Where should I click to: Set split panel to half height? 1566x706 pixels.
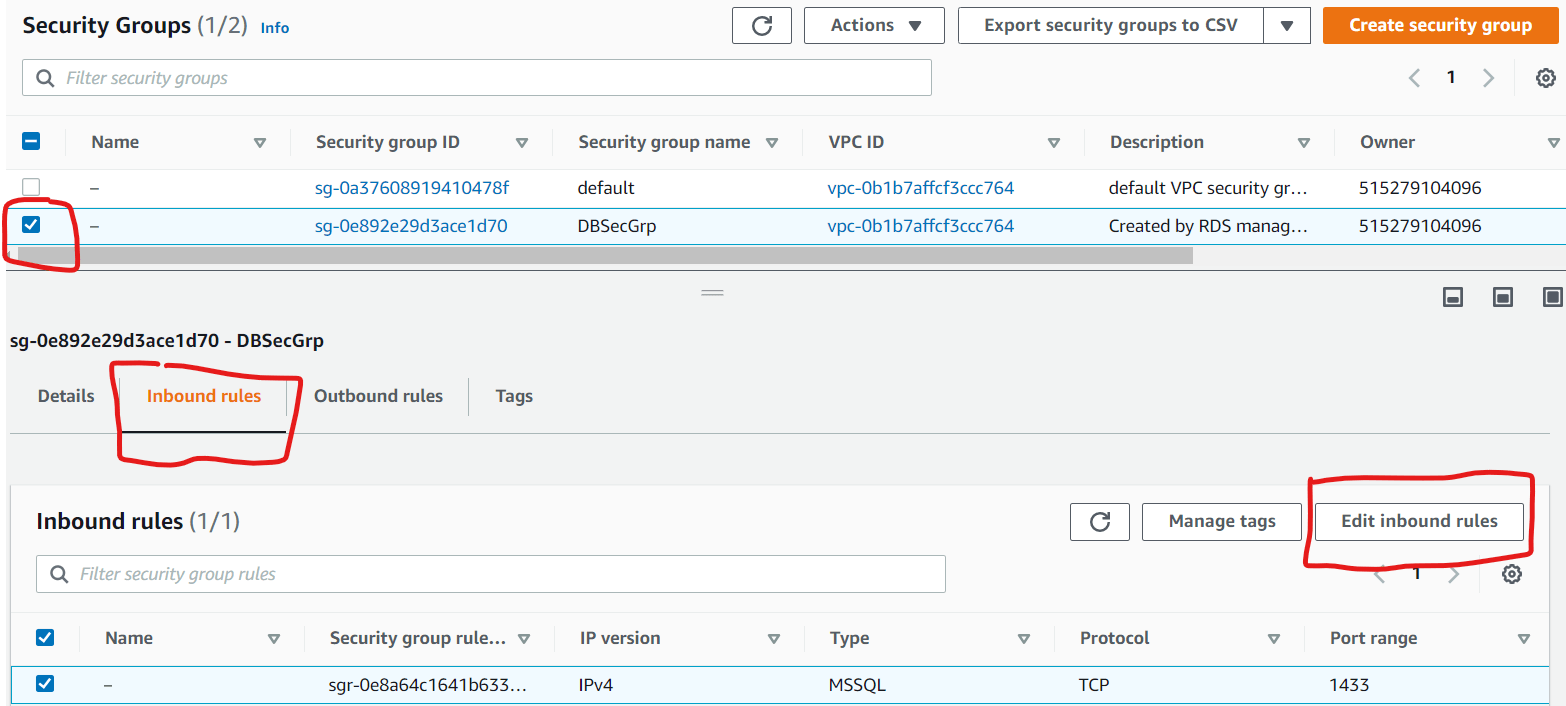[1502, 297]
